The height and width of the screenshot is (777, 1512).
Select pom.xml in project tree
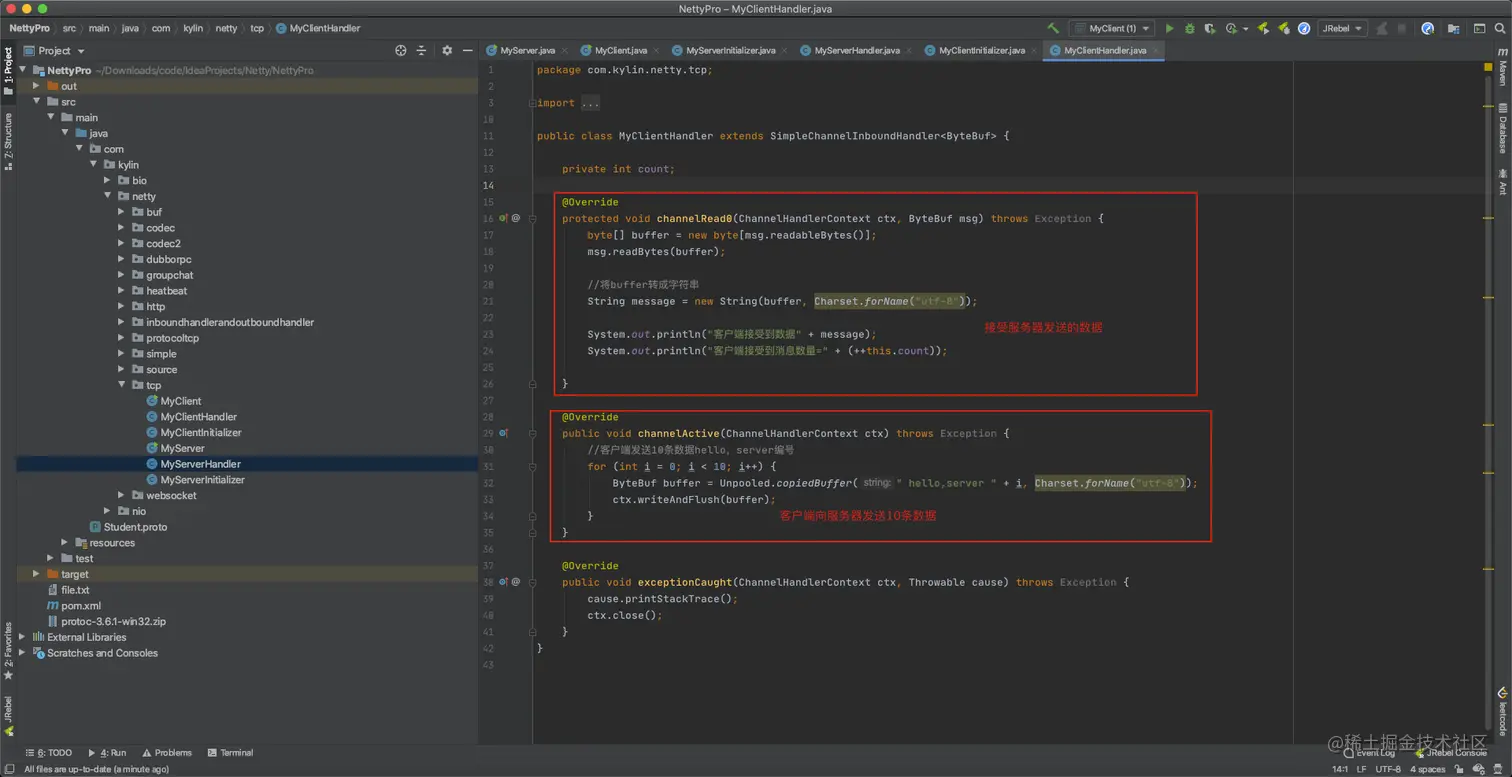80,606
